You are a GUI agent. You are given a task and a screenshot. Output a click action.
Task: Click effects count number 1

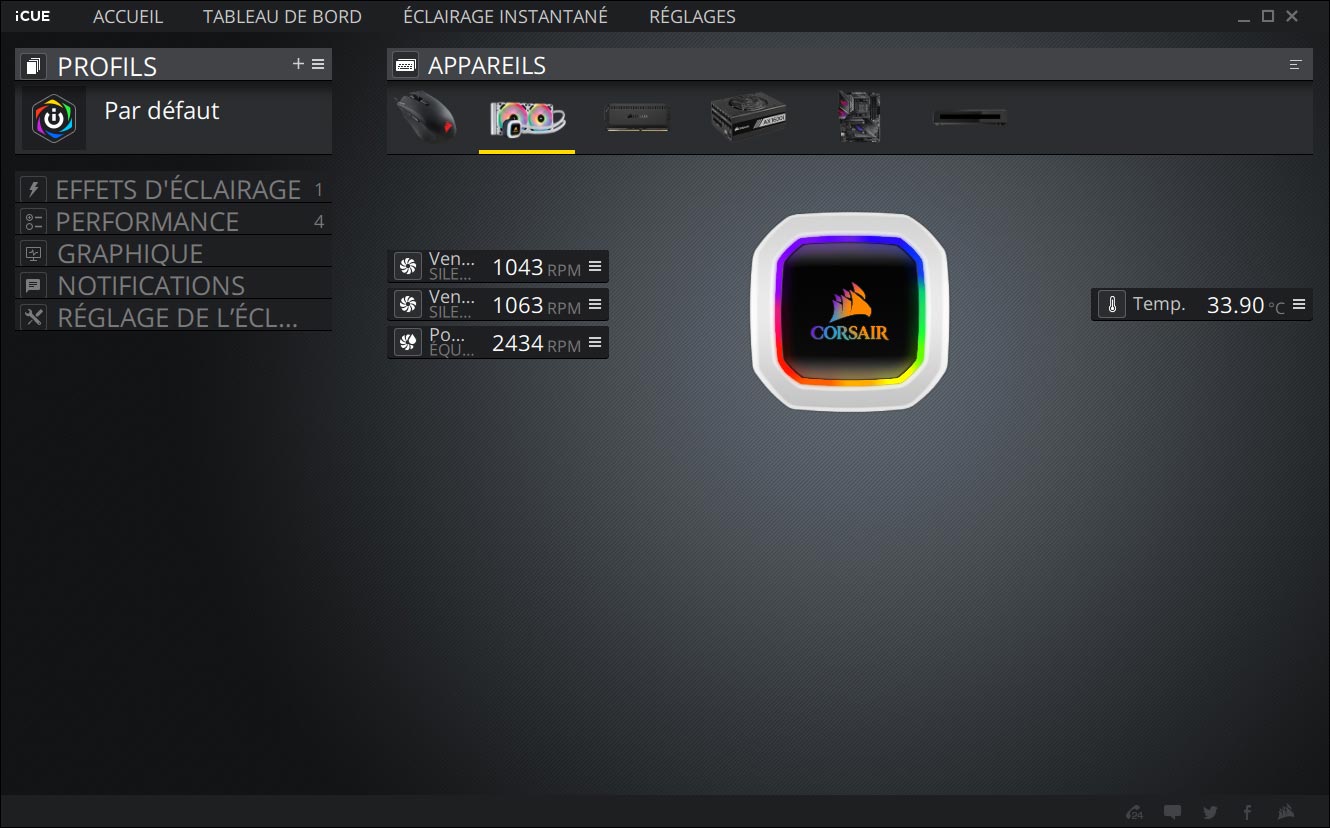(318, 189)
